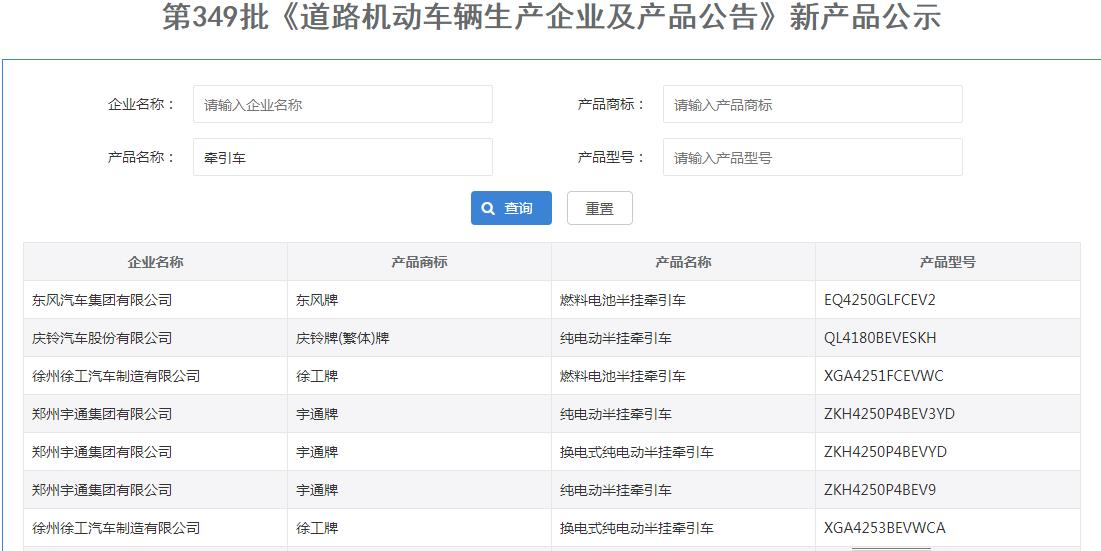Screen dimensions: 1101x551
Task: Click 宇通牌 in ZKH4250P4BEV3YD row
Action: (317, 414)
